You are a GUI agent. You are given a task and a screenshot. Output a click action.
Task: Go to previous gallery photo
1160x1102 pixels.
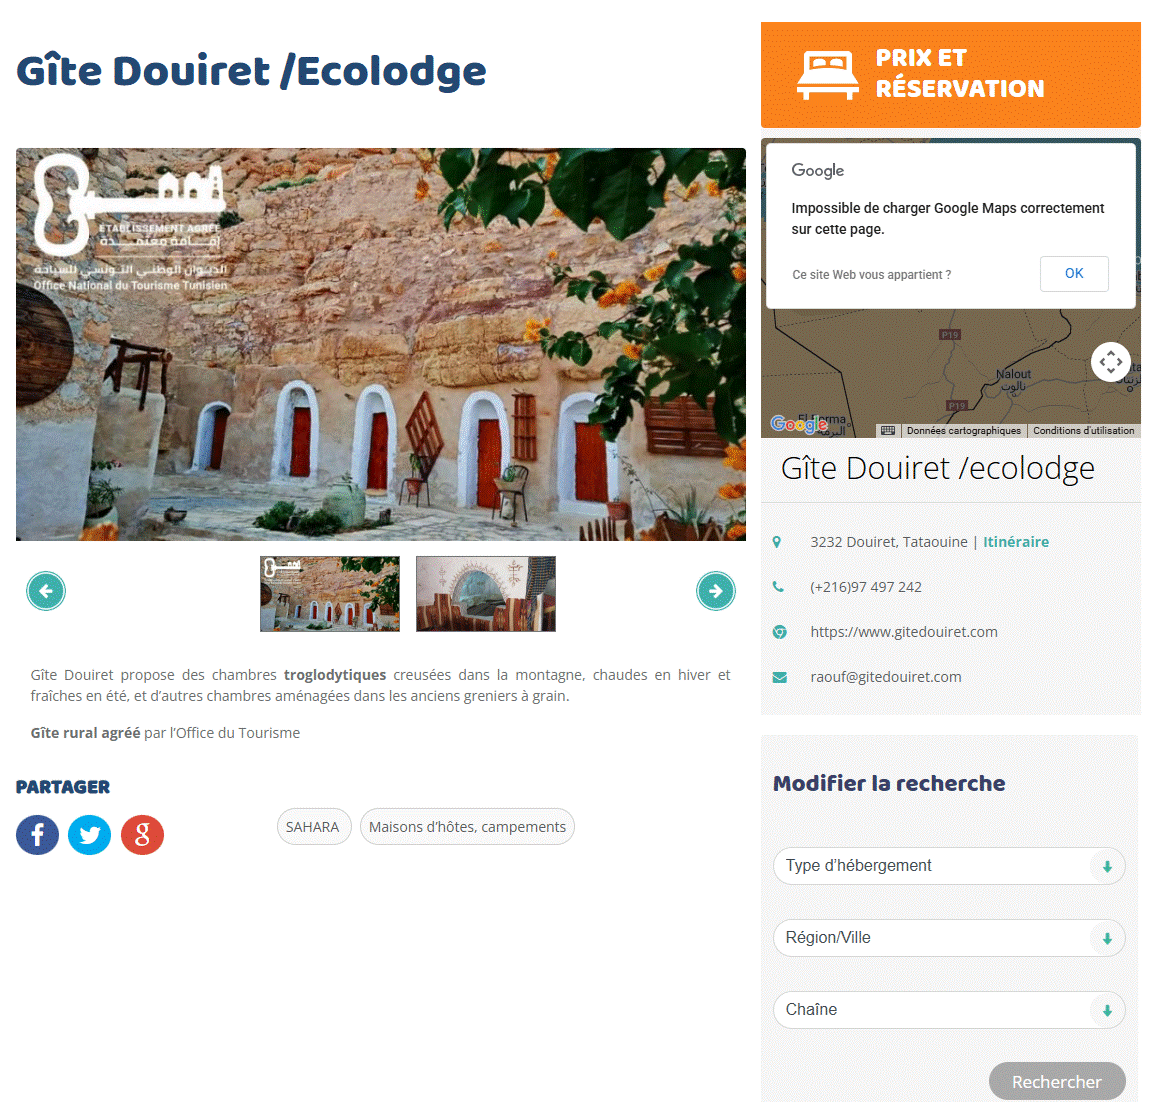(x=46, y=591)
